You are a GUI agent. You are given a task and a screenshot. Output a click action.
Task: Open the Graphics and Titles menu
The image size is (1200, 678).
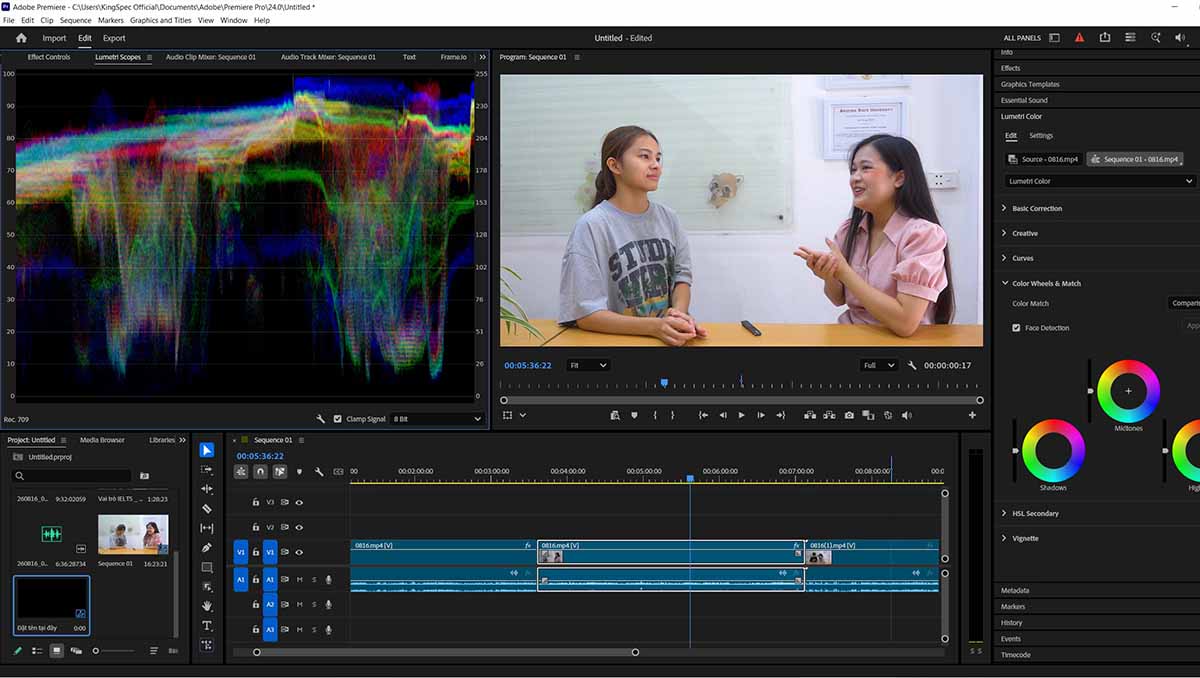[161, 20]
